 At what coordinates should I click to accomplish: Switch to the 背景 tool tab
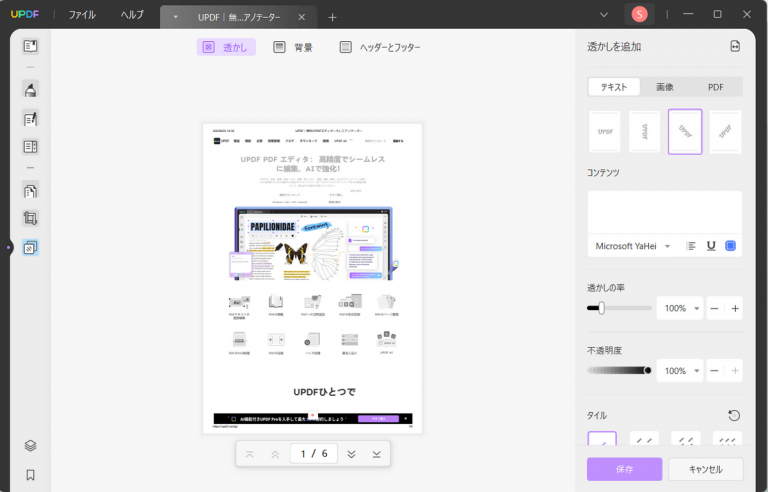[x=293, y=47]
